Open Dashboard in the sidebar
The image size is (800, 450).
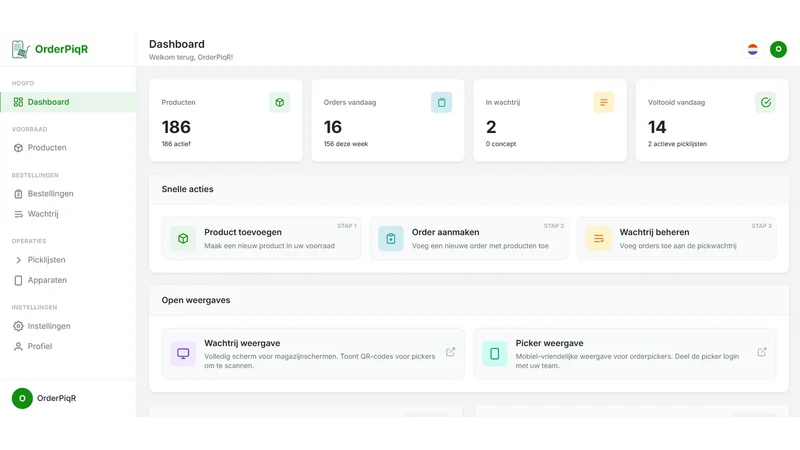click(x=68, y=102)
